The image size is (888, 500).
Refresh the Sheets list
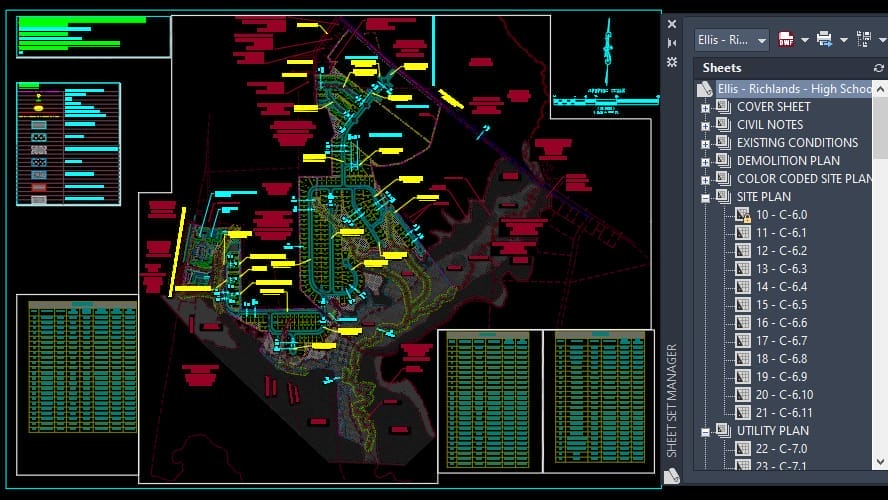tap(878, 68)
